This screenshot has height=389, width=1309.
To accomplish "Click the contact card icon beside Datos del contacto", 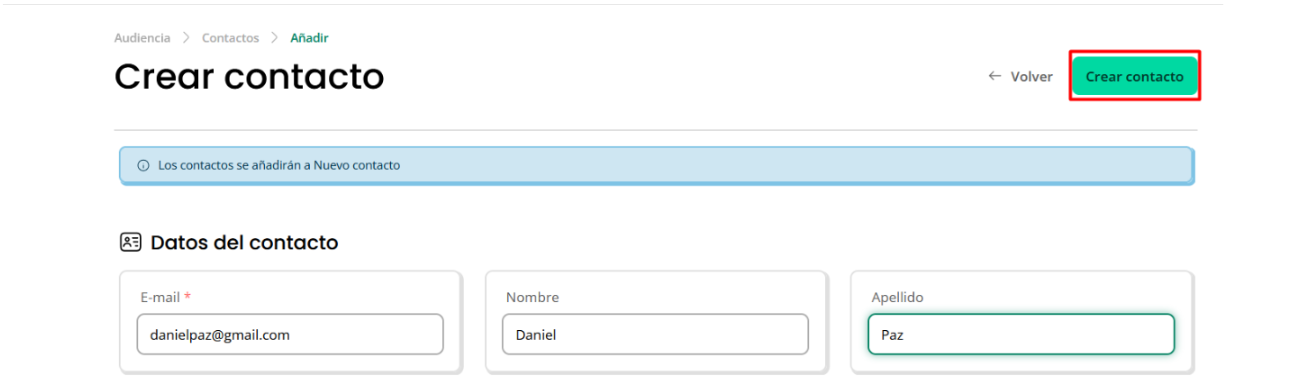I will point(130,242).
